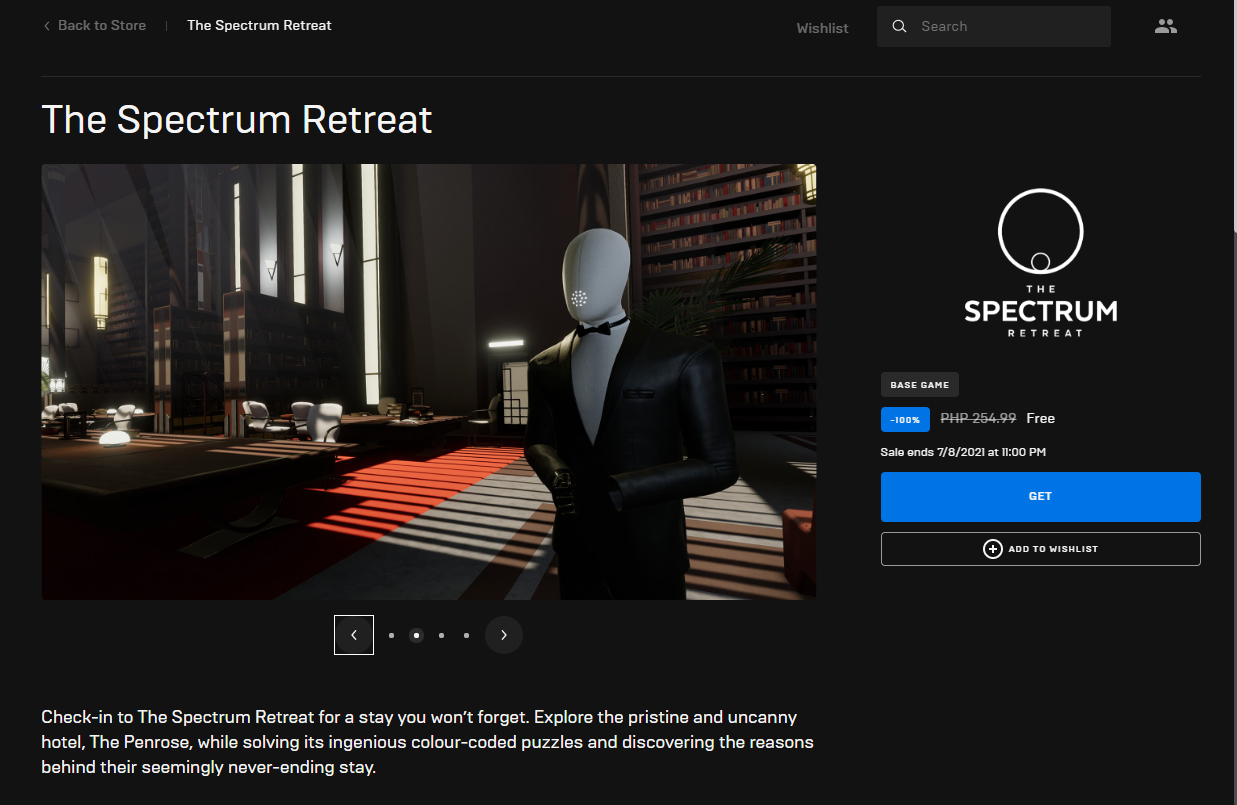Click the plus icon on Add to Wishlist
1237x805 pixels.
(993, 548)
